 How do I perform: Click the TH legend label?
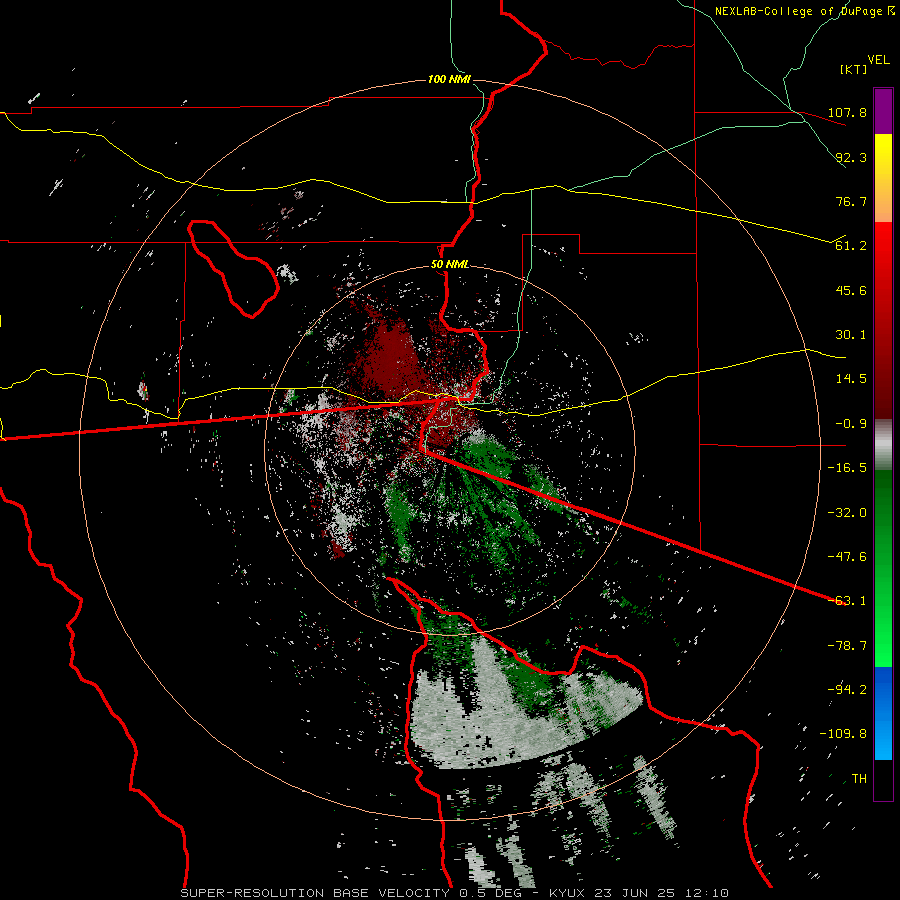[859, 779]
